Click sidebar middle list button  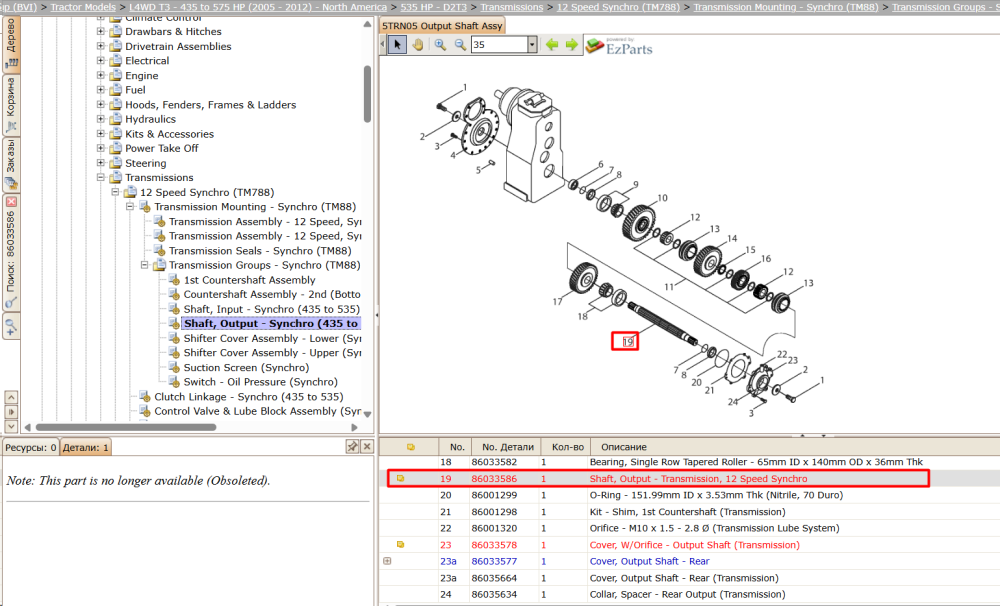coord(11,411)
